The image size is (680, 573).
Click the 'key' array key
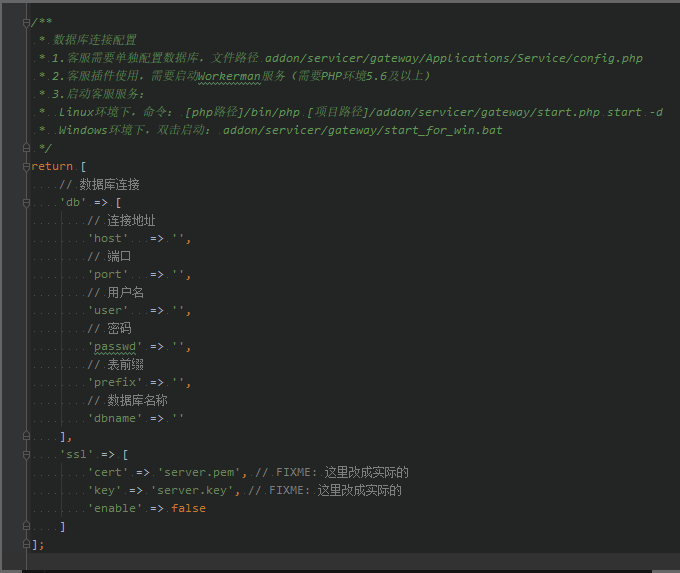pos(105,490)
